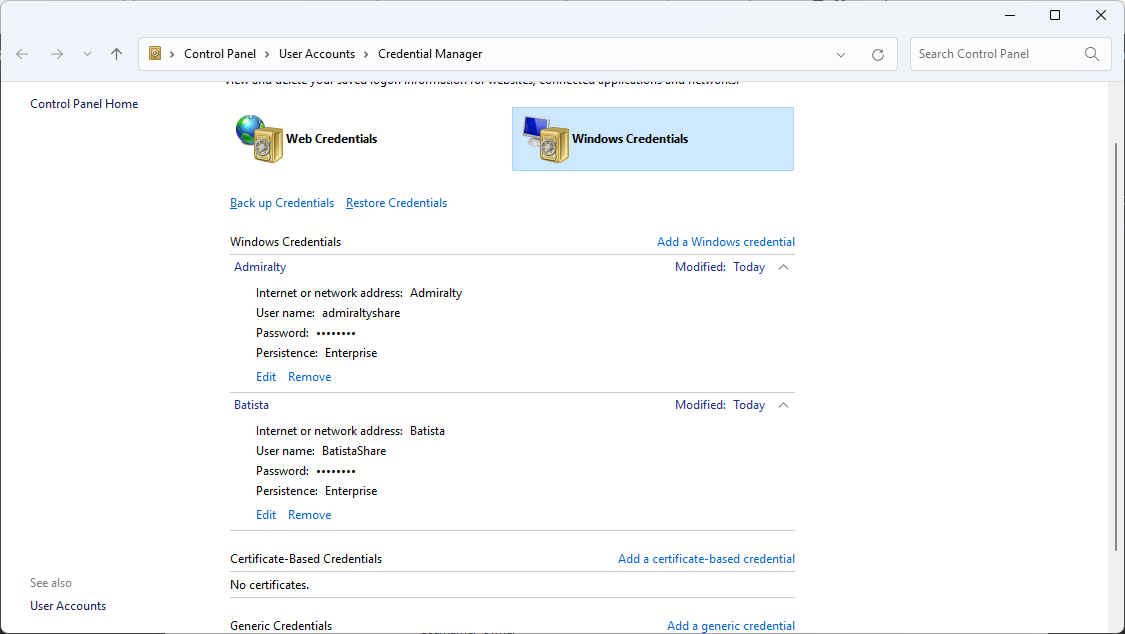This screenshot has width=1125, height=634.
Task: Collapse the Admiralty credential entry
Action: [x=783, y=267]
